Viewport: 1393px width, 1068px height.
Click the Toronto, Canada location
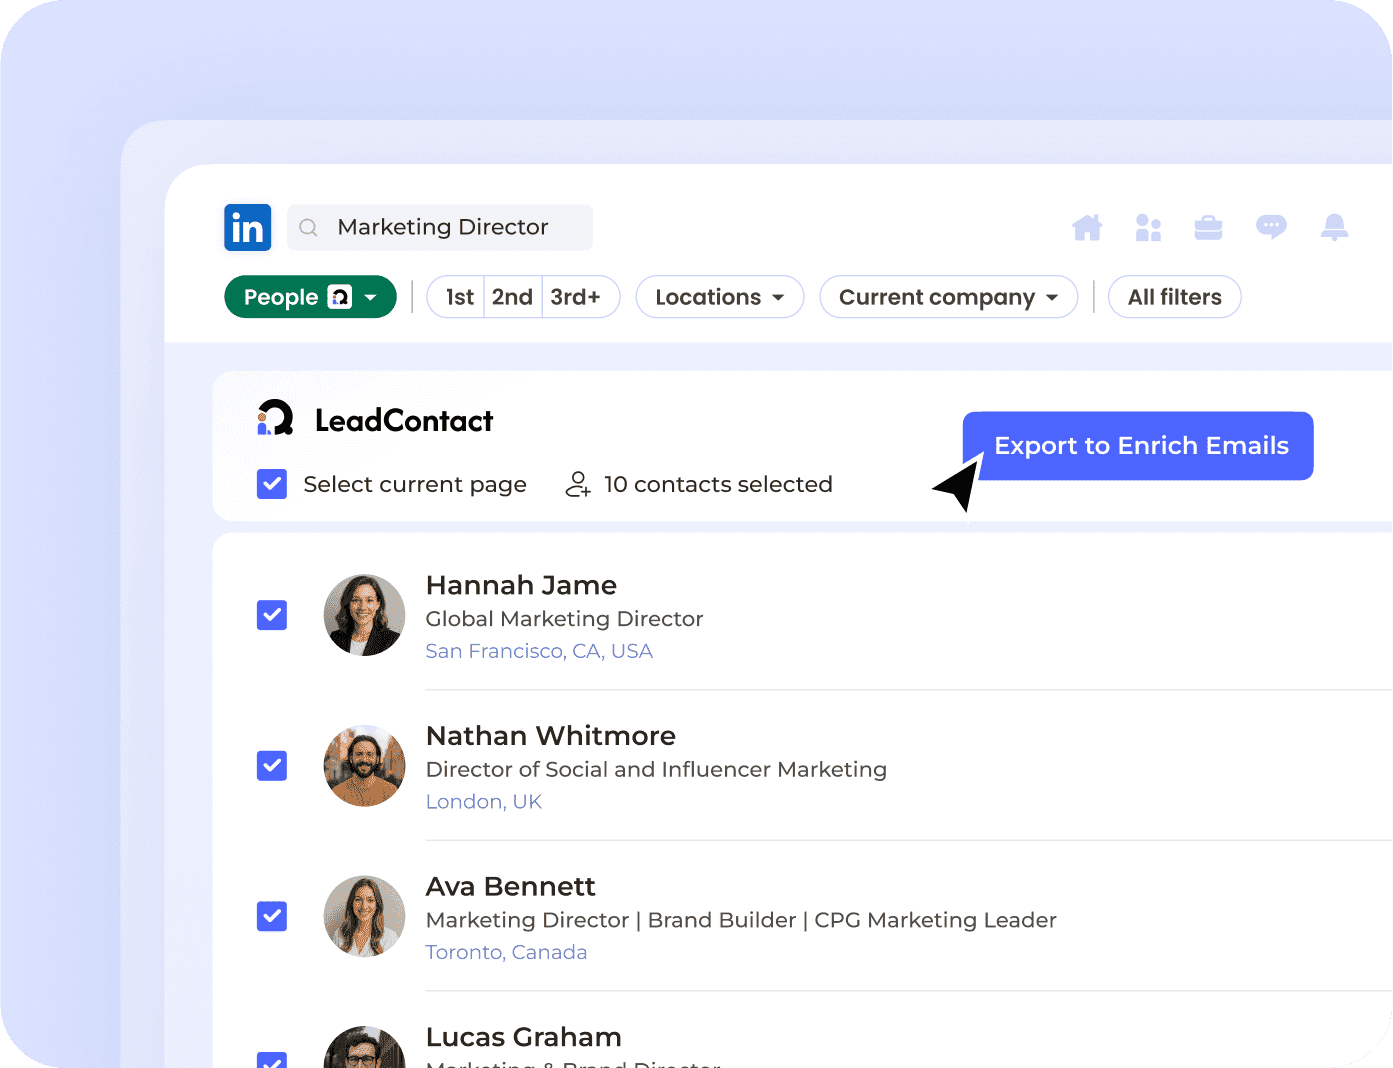tap(506, 952)
